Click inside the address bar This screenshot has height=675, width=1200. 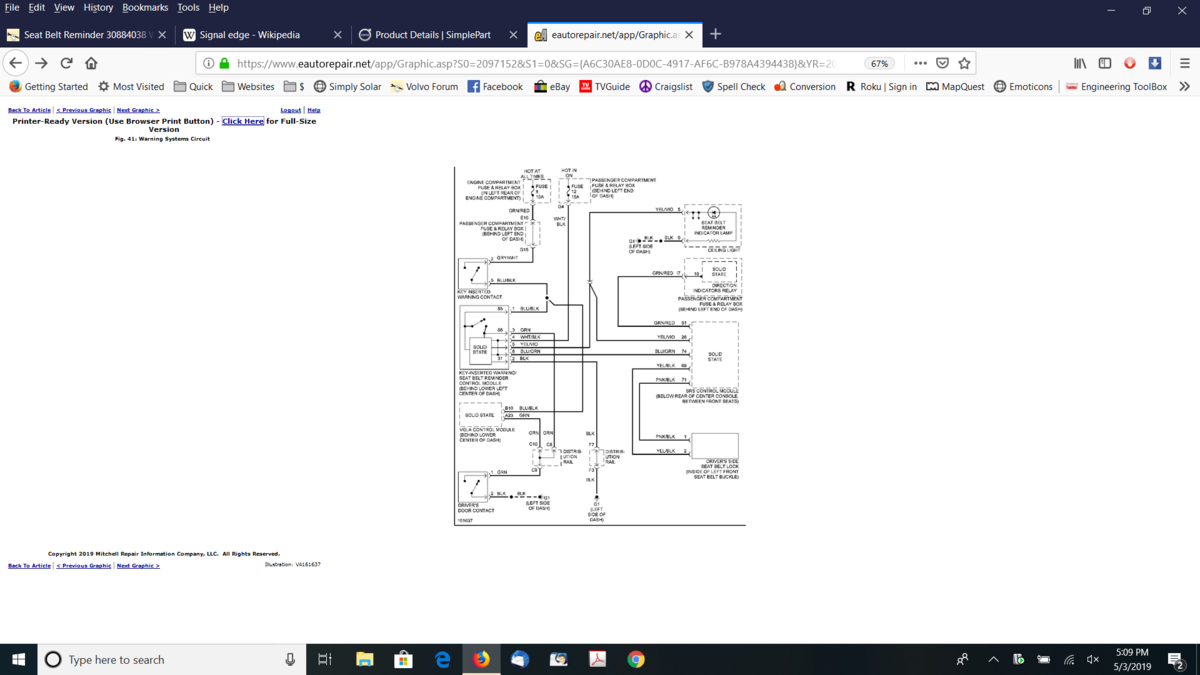click(550, 62)
